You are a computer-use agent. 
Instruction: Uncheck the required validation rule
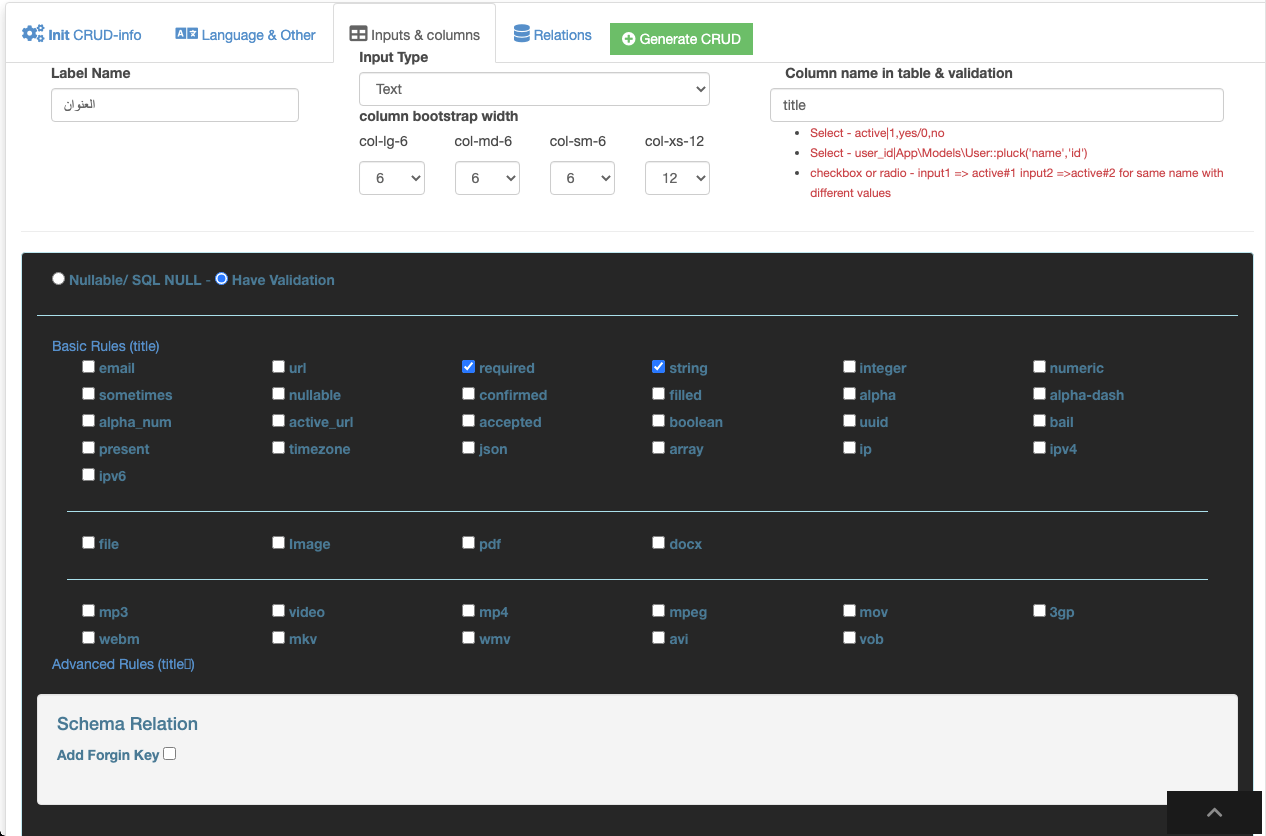[468, 367]
